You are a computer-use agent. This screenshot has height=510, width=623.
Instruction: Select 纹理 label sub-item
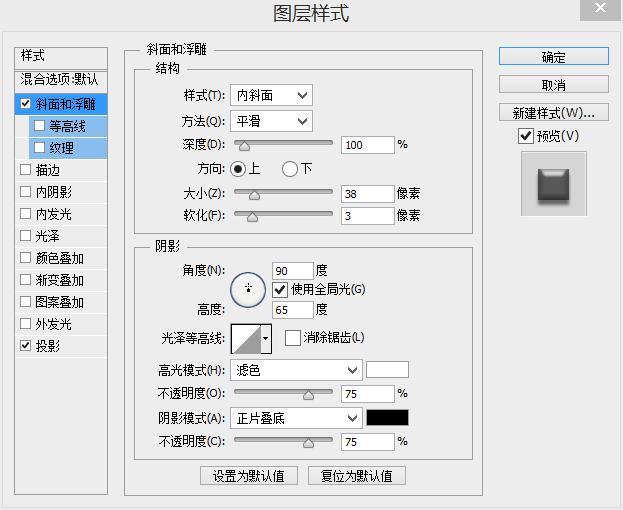click(x=61, y=148)
